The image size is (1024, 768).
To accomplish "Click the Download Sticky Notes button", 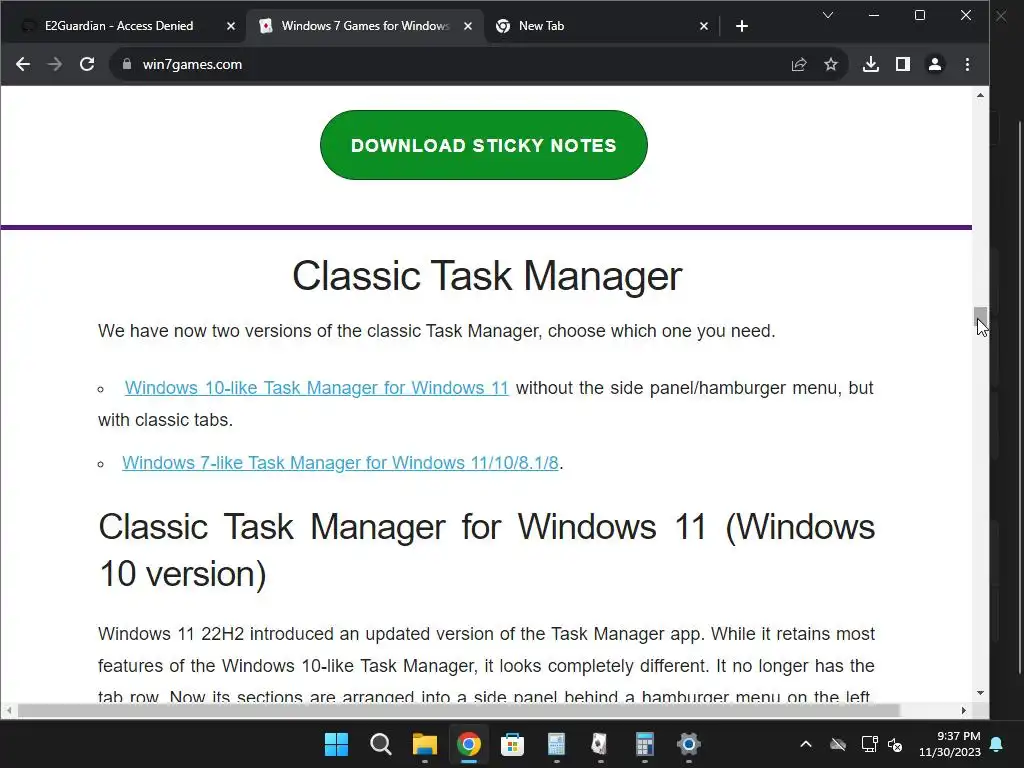I will coord(484,145).
